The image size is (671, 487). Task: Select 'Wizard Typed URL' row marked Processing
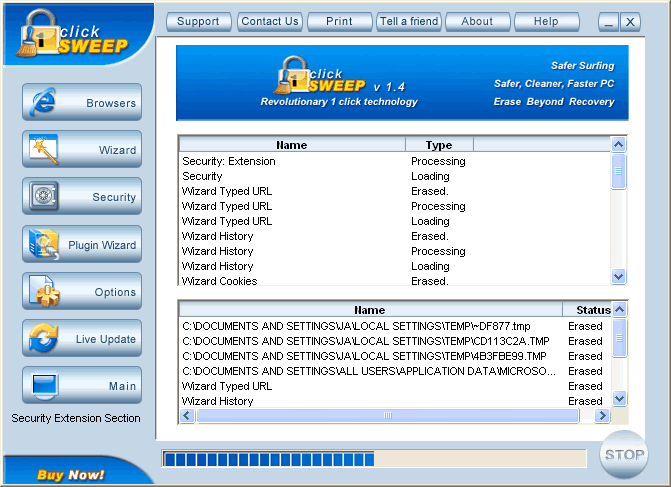tap(395, 206)
